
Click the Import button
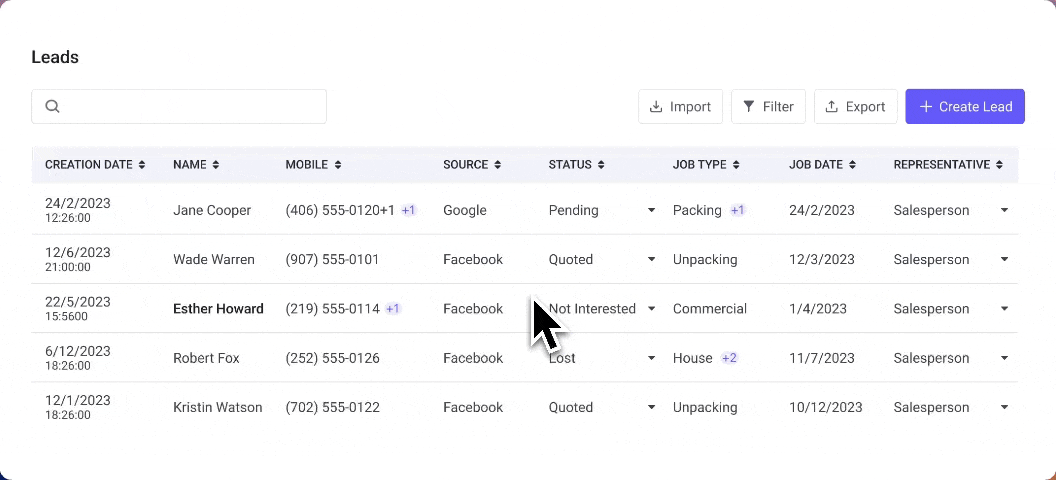(680, 107)
